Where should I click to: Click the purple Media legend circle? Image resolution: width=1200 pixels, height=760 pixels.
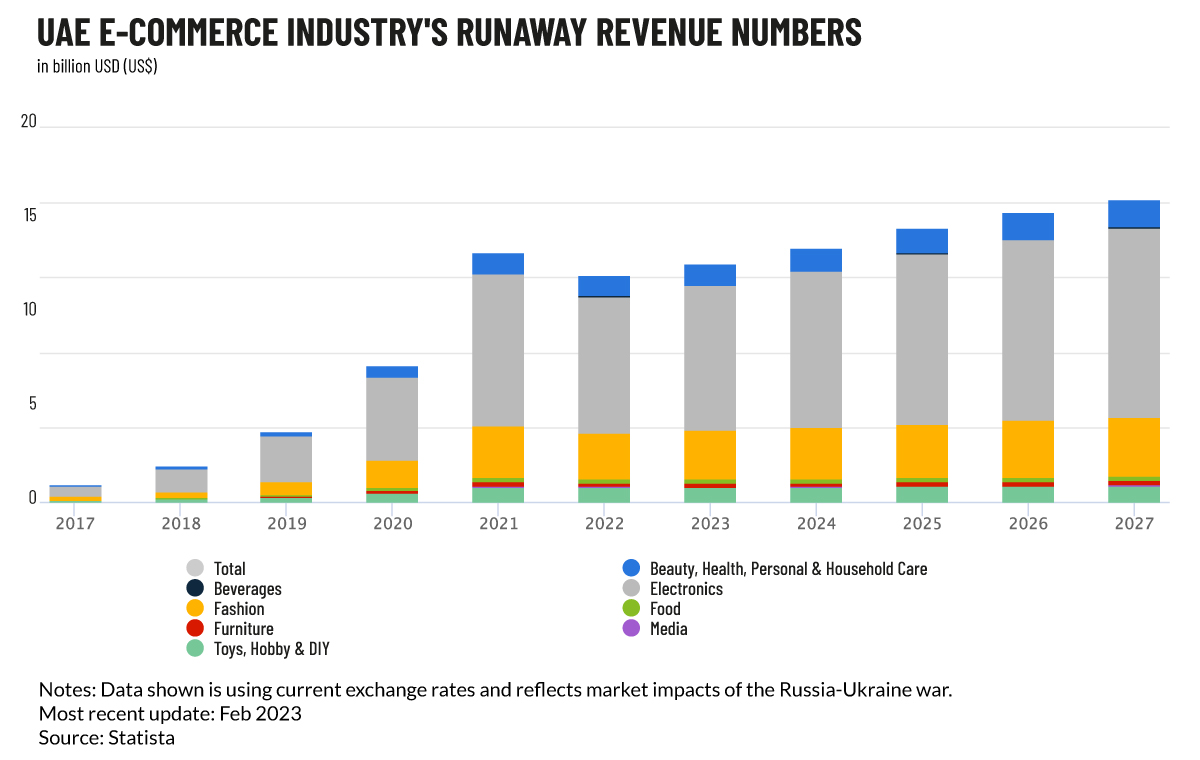(631, 628)
